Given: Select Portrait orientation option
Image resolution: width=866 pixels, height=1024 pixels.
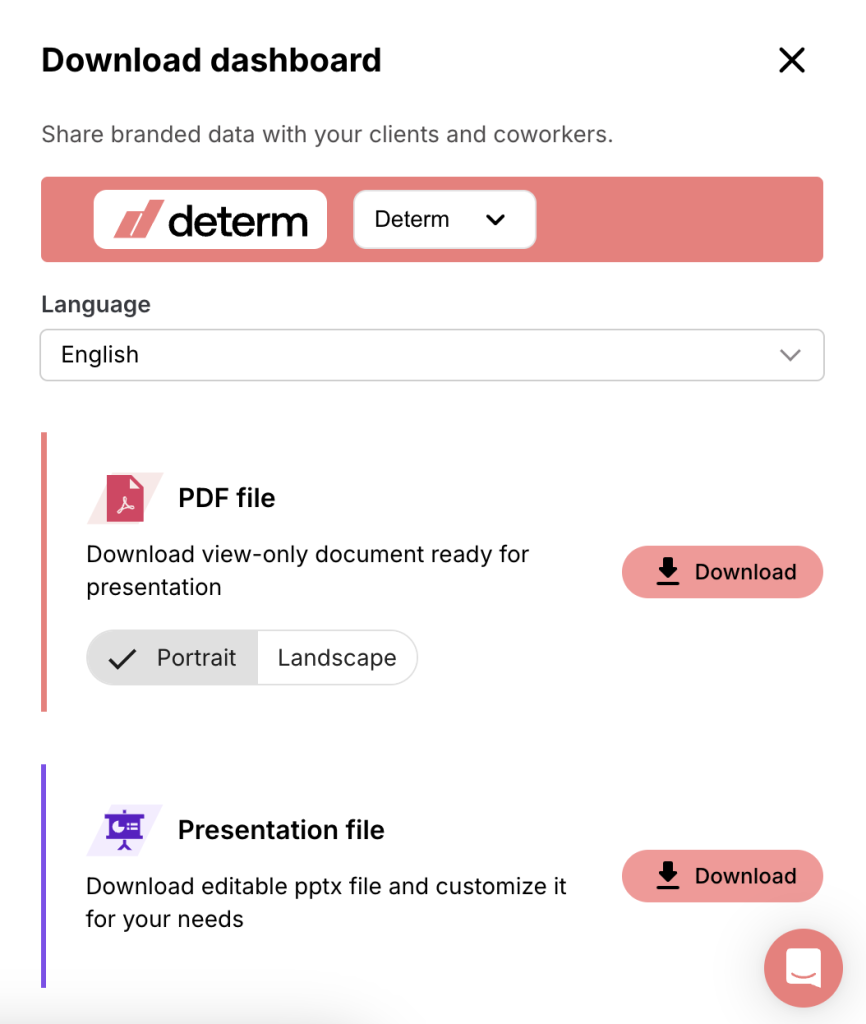Looking at the screenshot, I should 172,658.
